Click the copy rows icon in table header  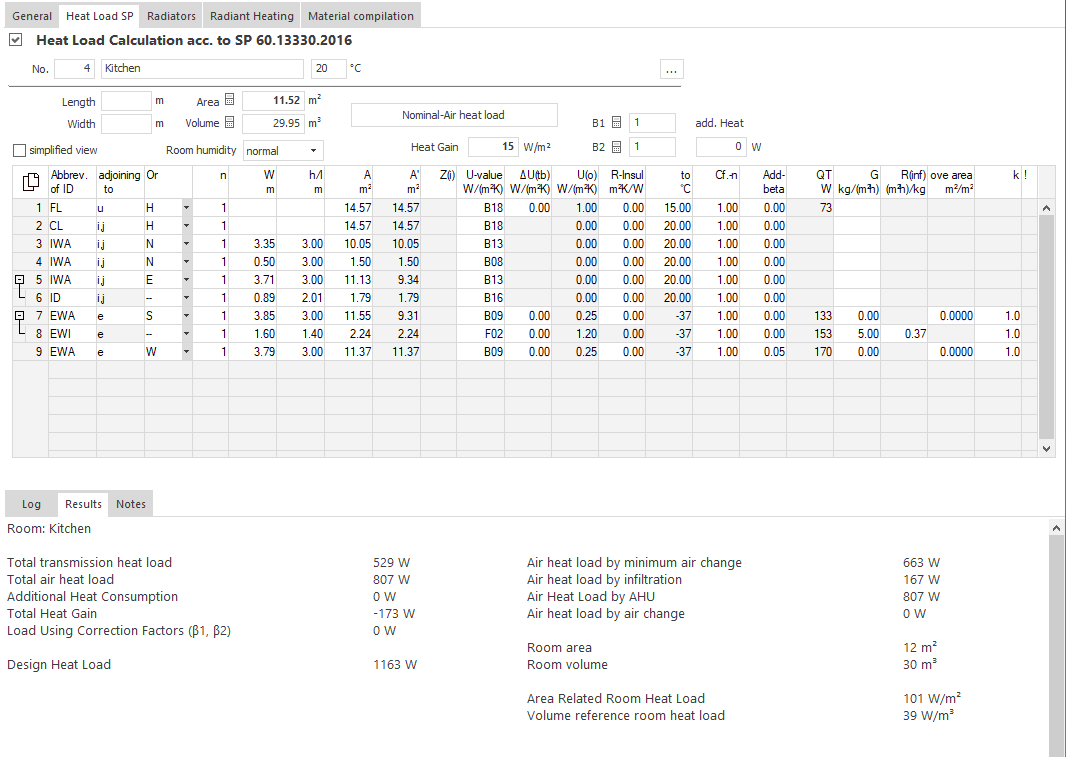tap(31, 182)
